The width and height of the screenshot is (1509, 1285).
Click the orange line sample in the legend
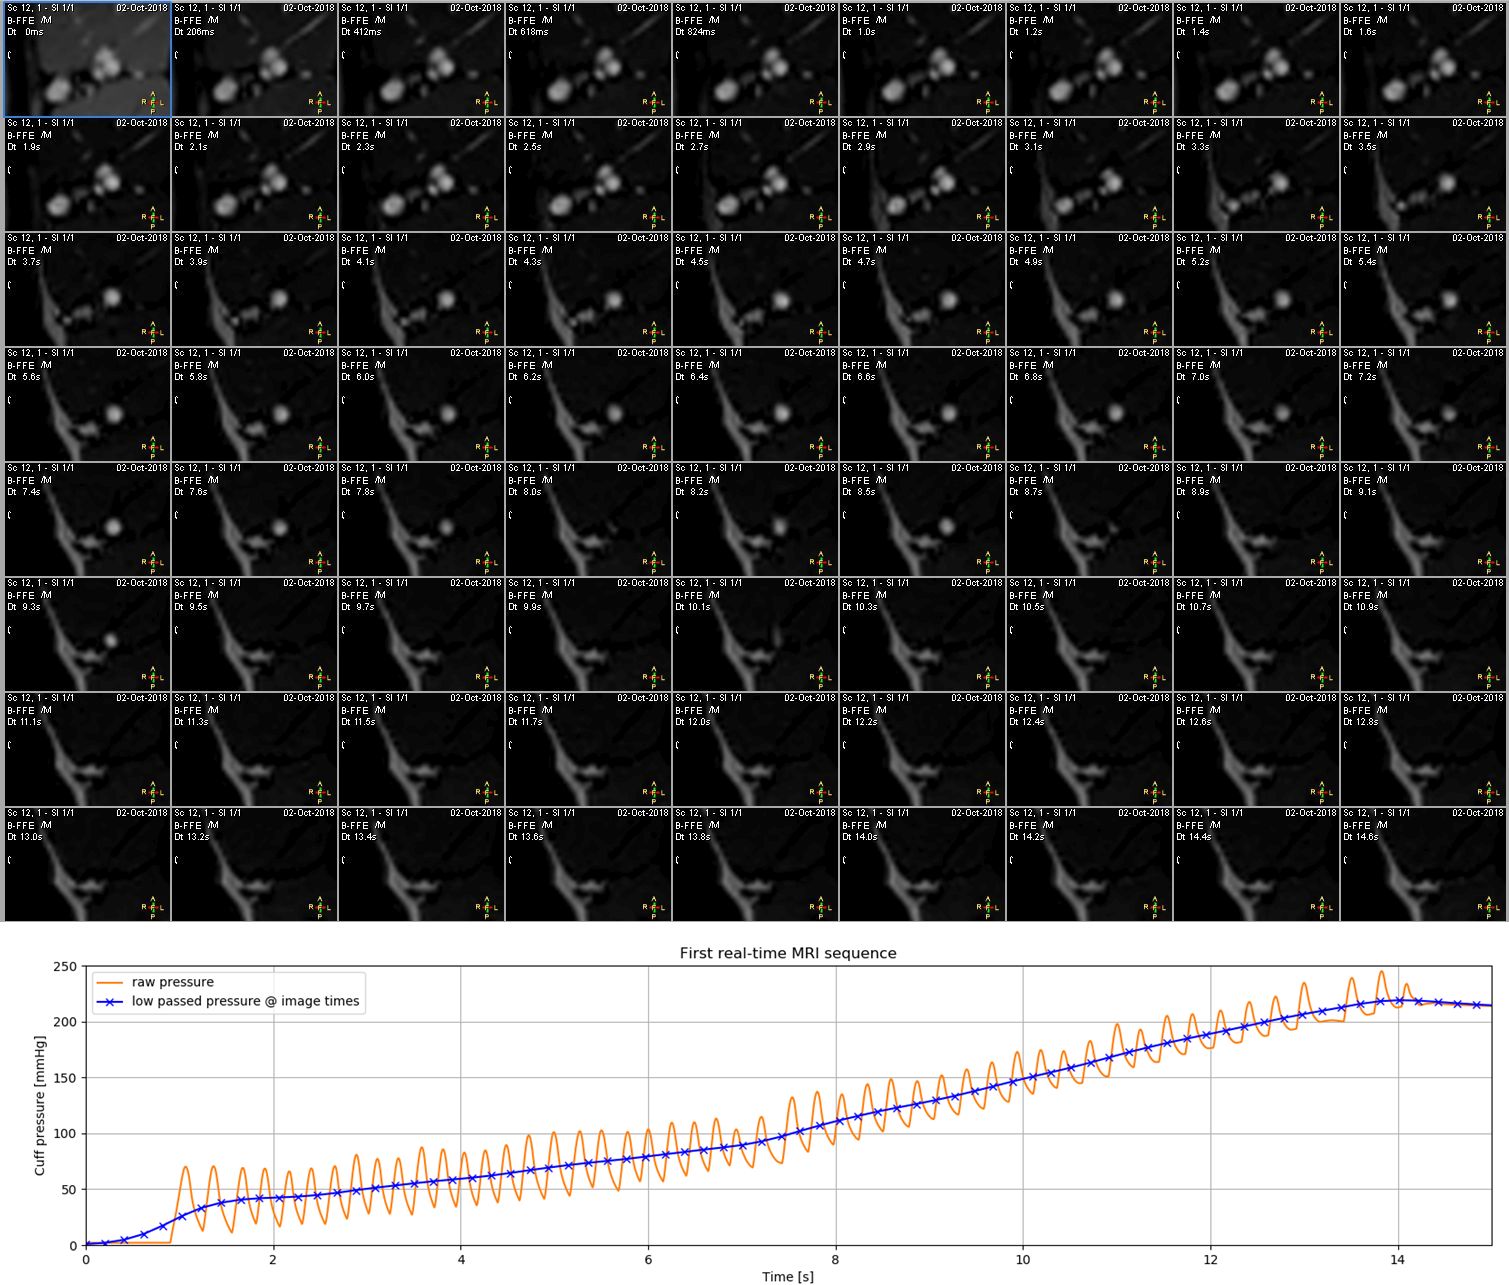109,982
